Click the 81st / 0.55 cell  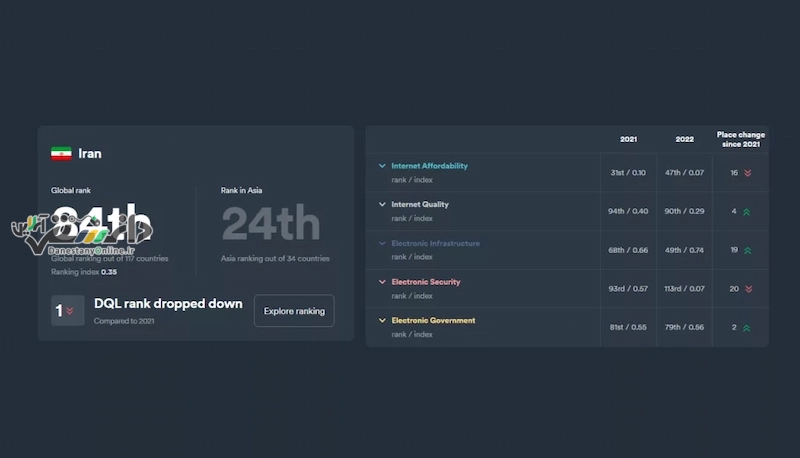pyautogui.click(x=628, y=327)
